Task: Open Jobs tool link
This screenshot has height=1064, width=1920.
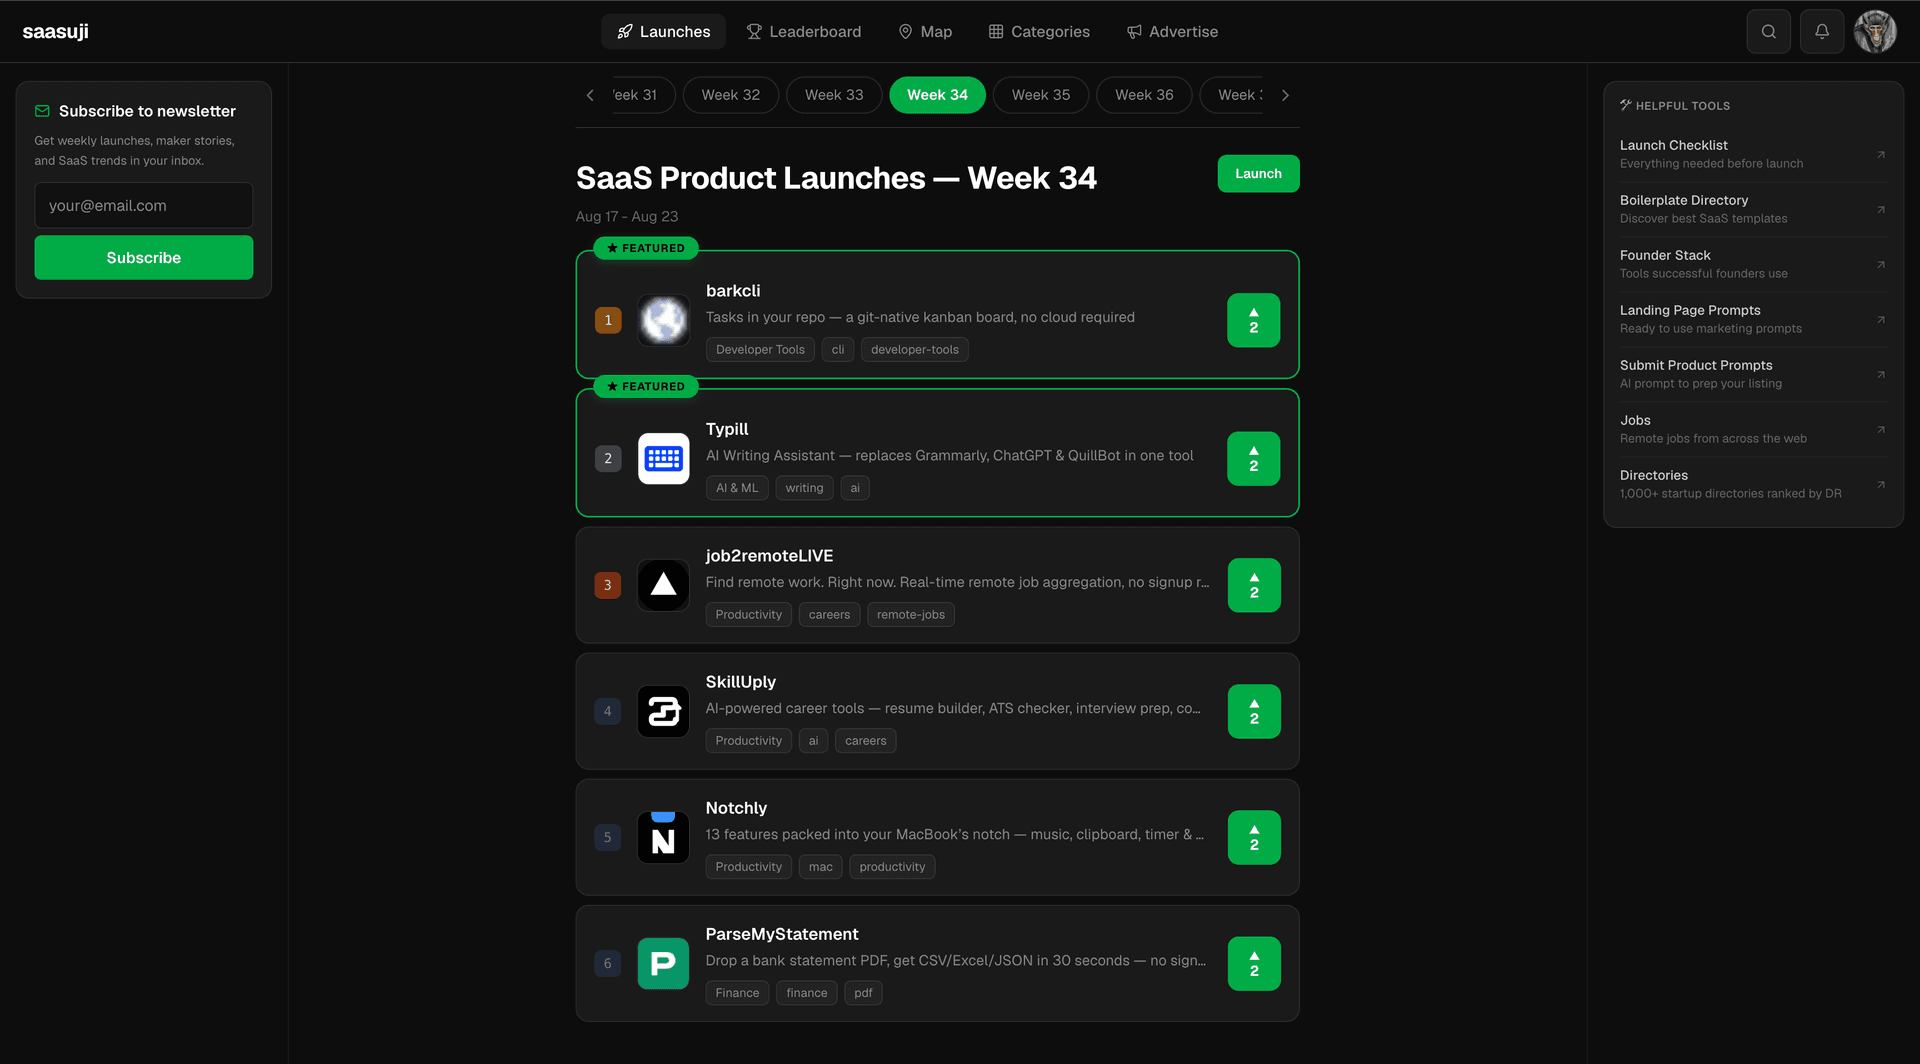Action: (x=1753, y=429)
